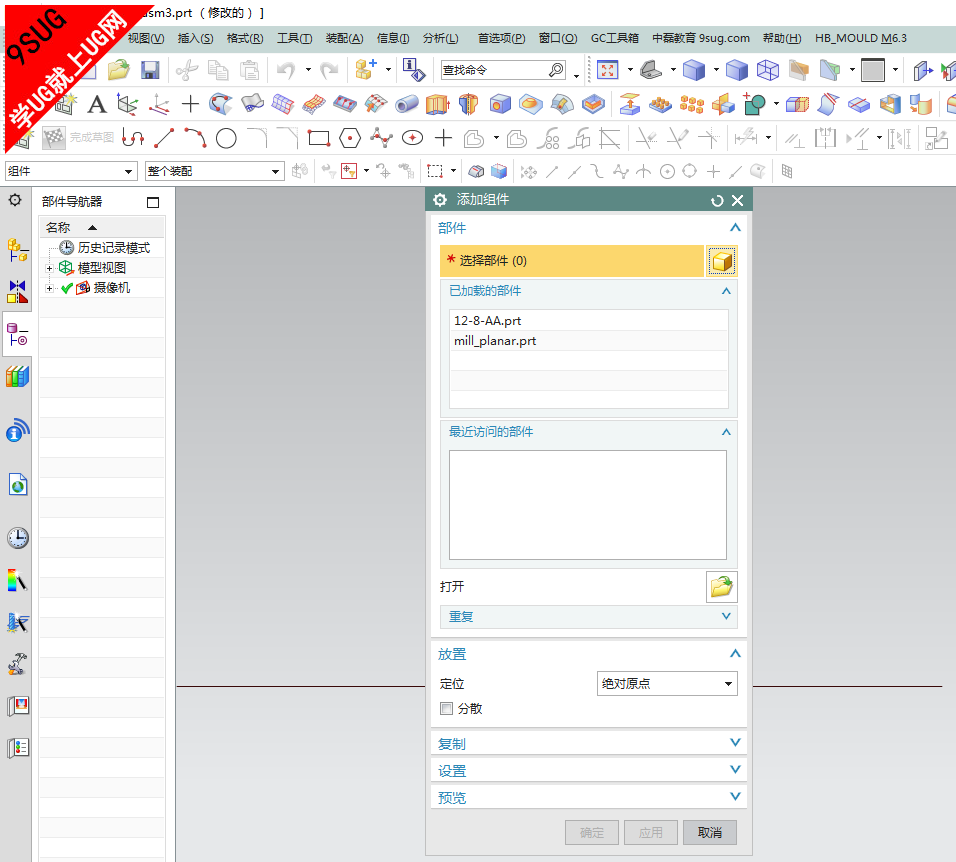This screenshot has width=956, height=862.
Task: Open the 组件 selection filter dropdown
Action: (x=70, y=171)
